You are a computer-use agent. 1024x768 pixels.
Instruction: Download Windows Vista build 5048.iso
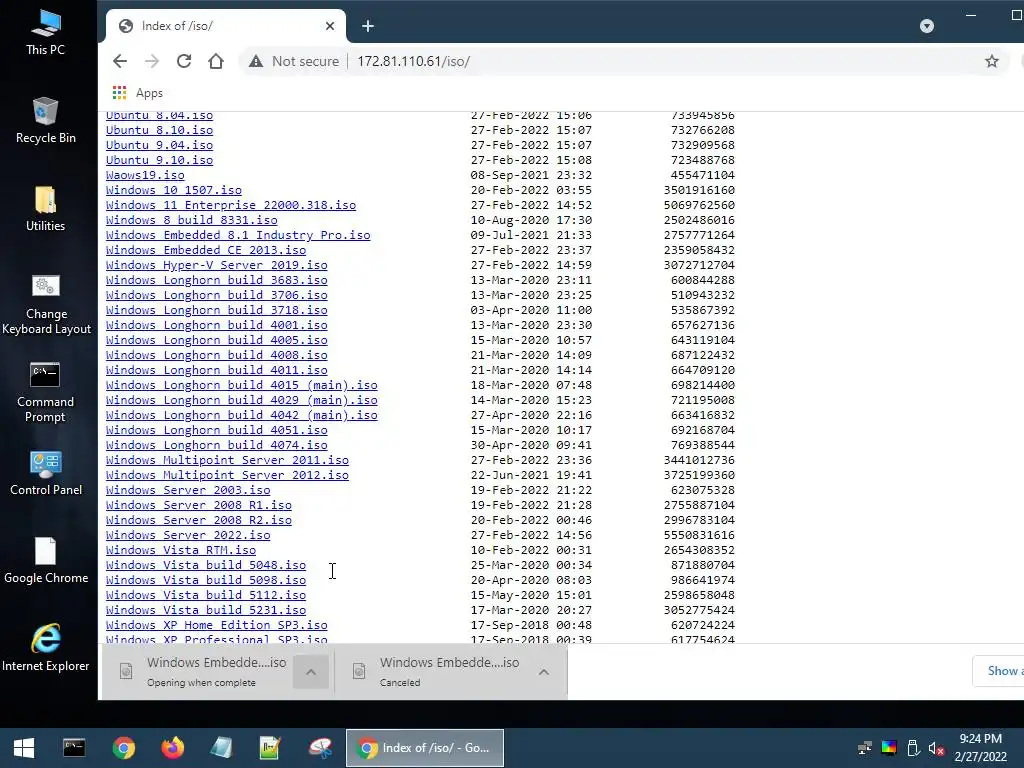click(x=206, y=566)
